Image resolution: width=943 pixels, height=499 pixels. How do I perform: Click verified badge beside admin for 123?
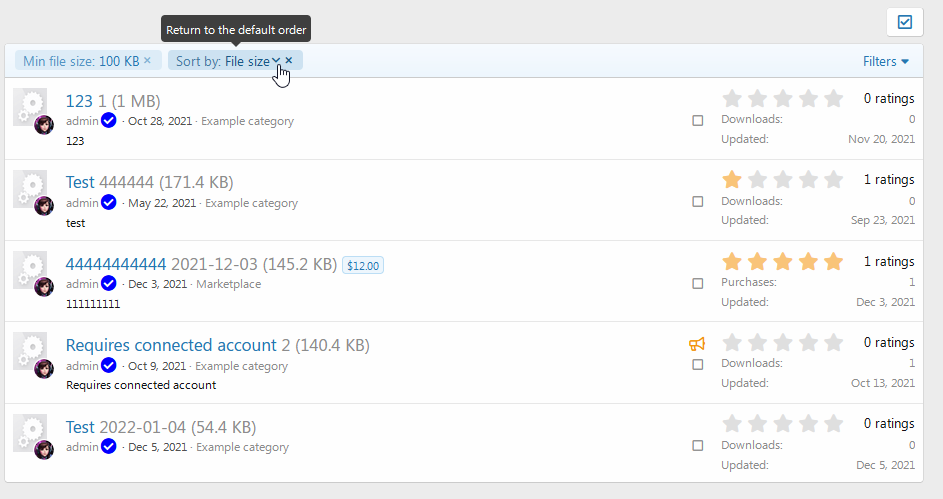point(108,121)
